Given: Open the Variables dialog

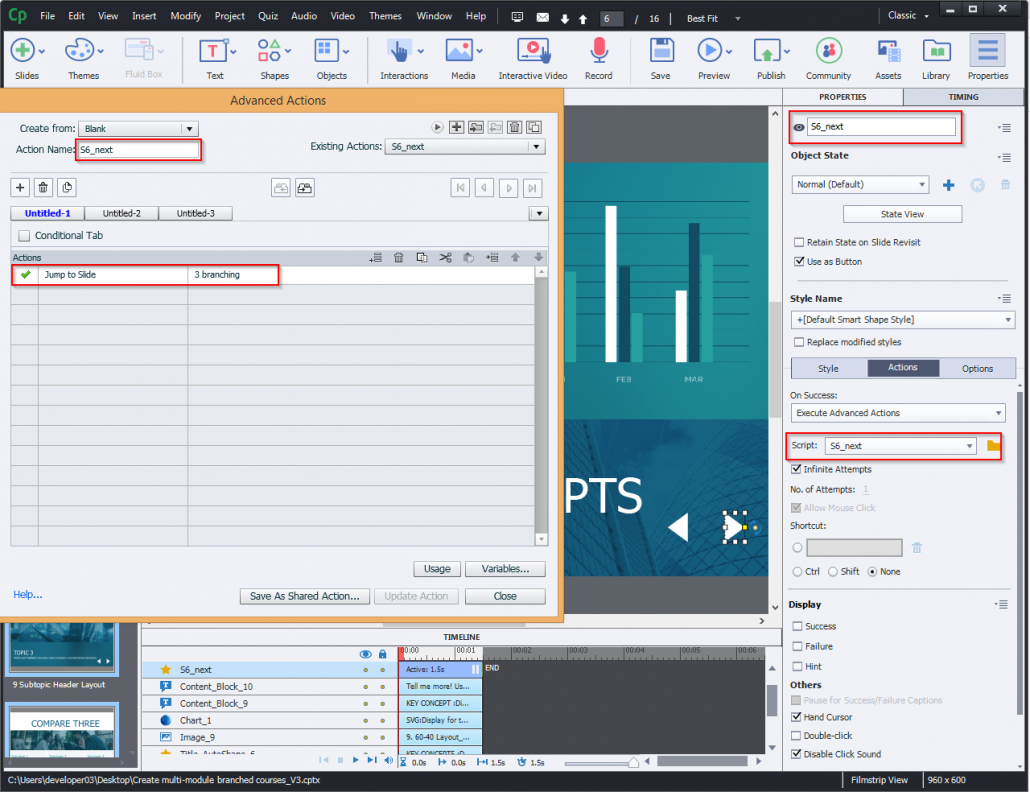Looking at the screenshot, I should click(505, 568).
